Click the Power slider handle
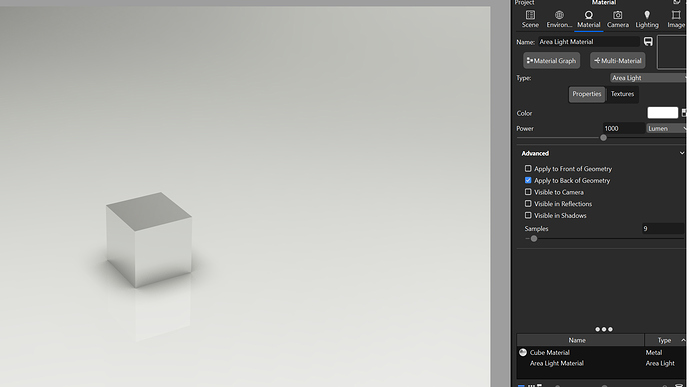Viewport: 690px width, 387px height. (x=603, y=138)
